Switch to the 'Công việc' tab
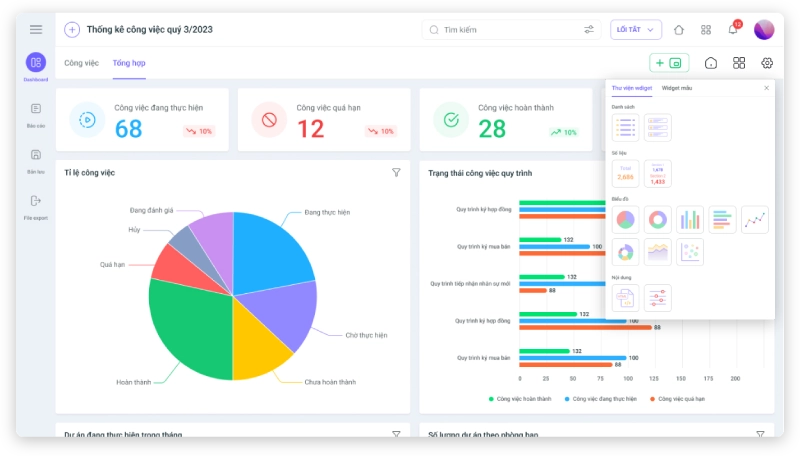 pyautogui.click(x=81, y=63)
